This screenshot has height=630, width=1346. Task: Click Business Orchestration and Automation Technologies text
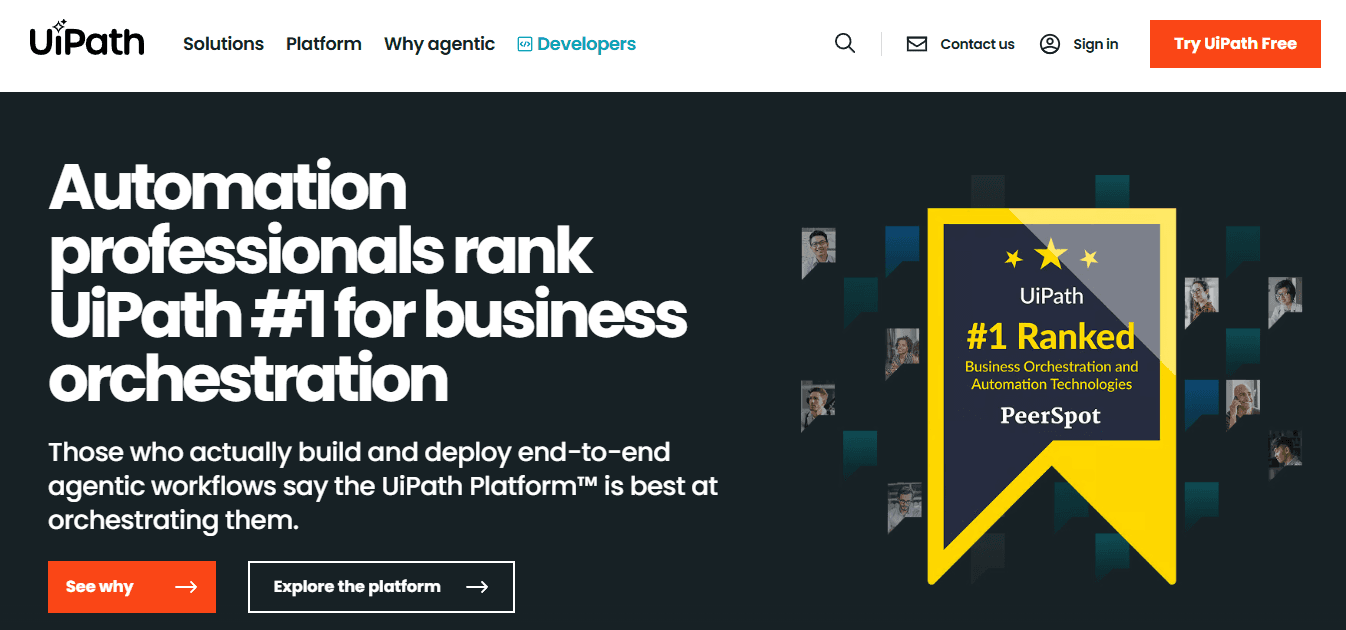(x=1052, y=375)
